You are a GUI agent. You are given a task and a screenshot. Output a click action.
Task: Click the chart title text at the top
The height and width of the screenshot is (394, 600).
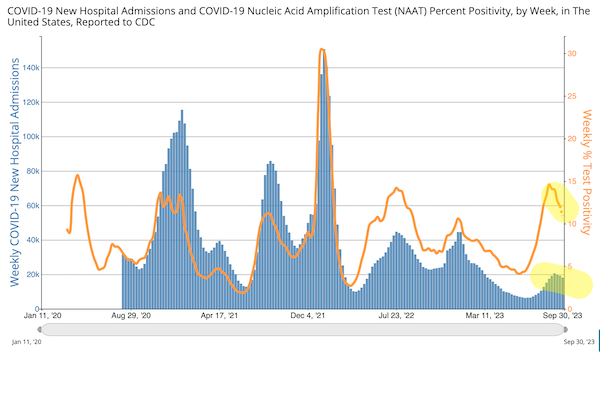point(298,16)
